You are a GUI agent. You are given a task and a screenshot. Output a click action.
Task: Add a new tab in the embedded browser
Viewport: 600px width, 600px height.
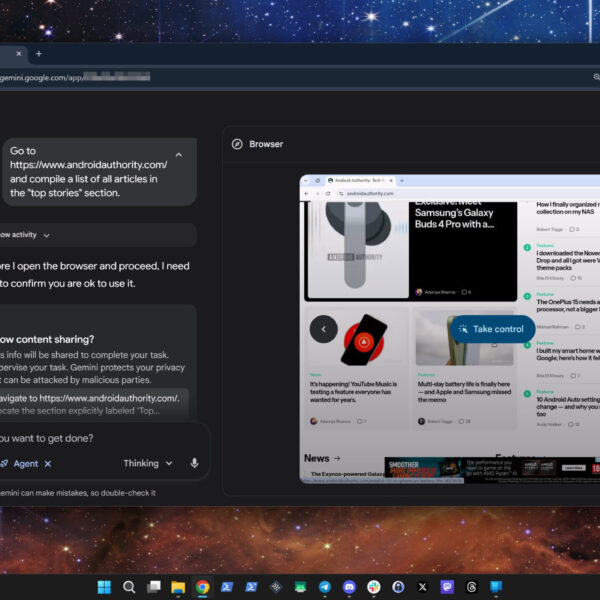tap(402, 181)
